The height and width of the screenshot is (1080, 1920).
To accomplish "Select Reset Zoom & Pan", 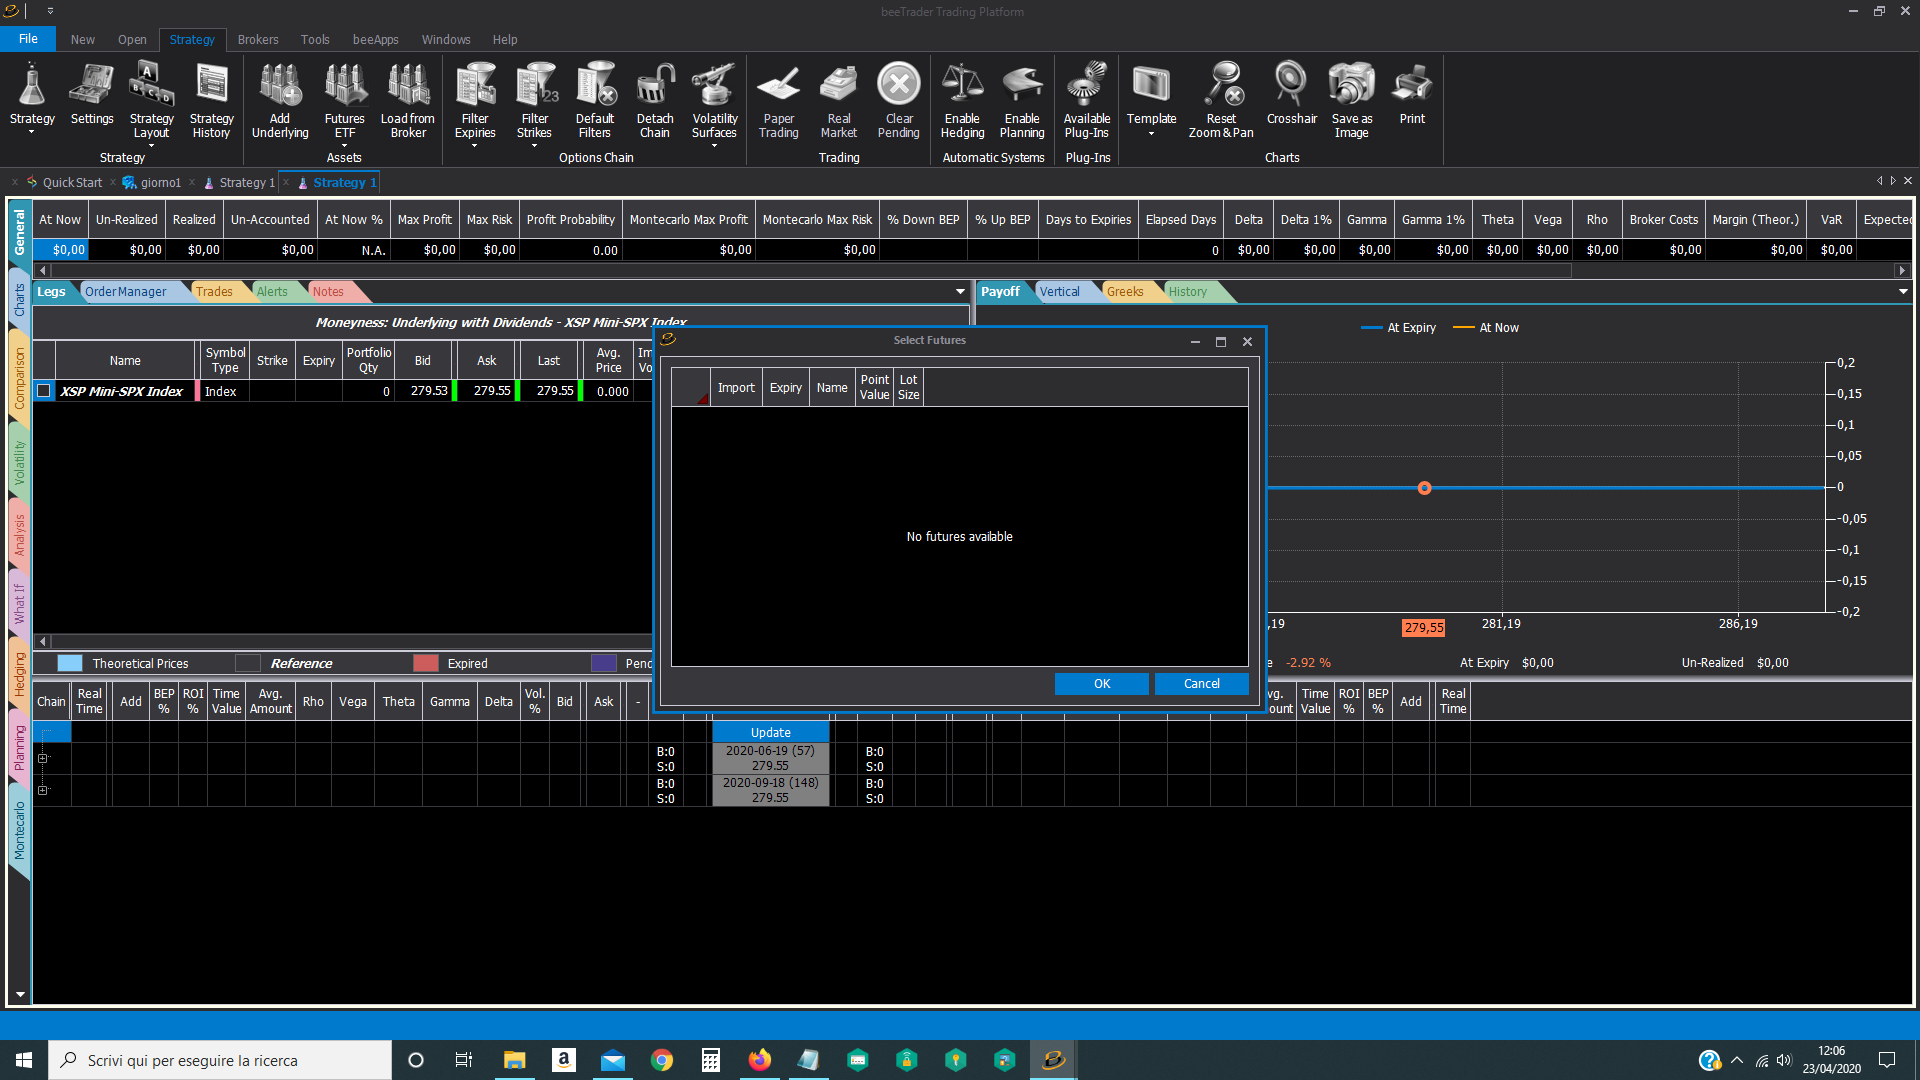I will (1221, 100).
